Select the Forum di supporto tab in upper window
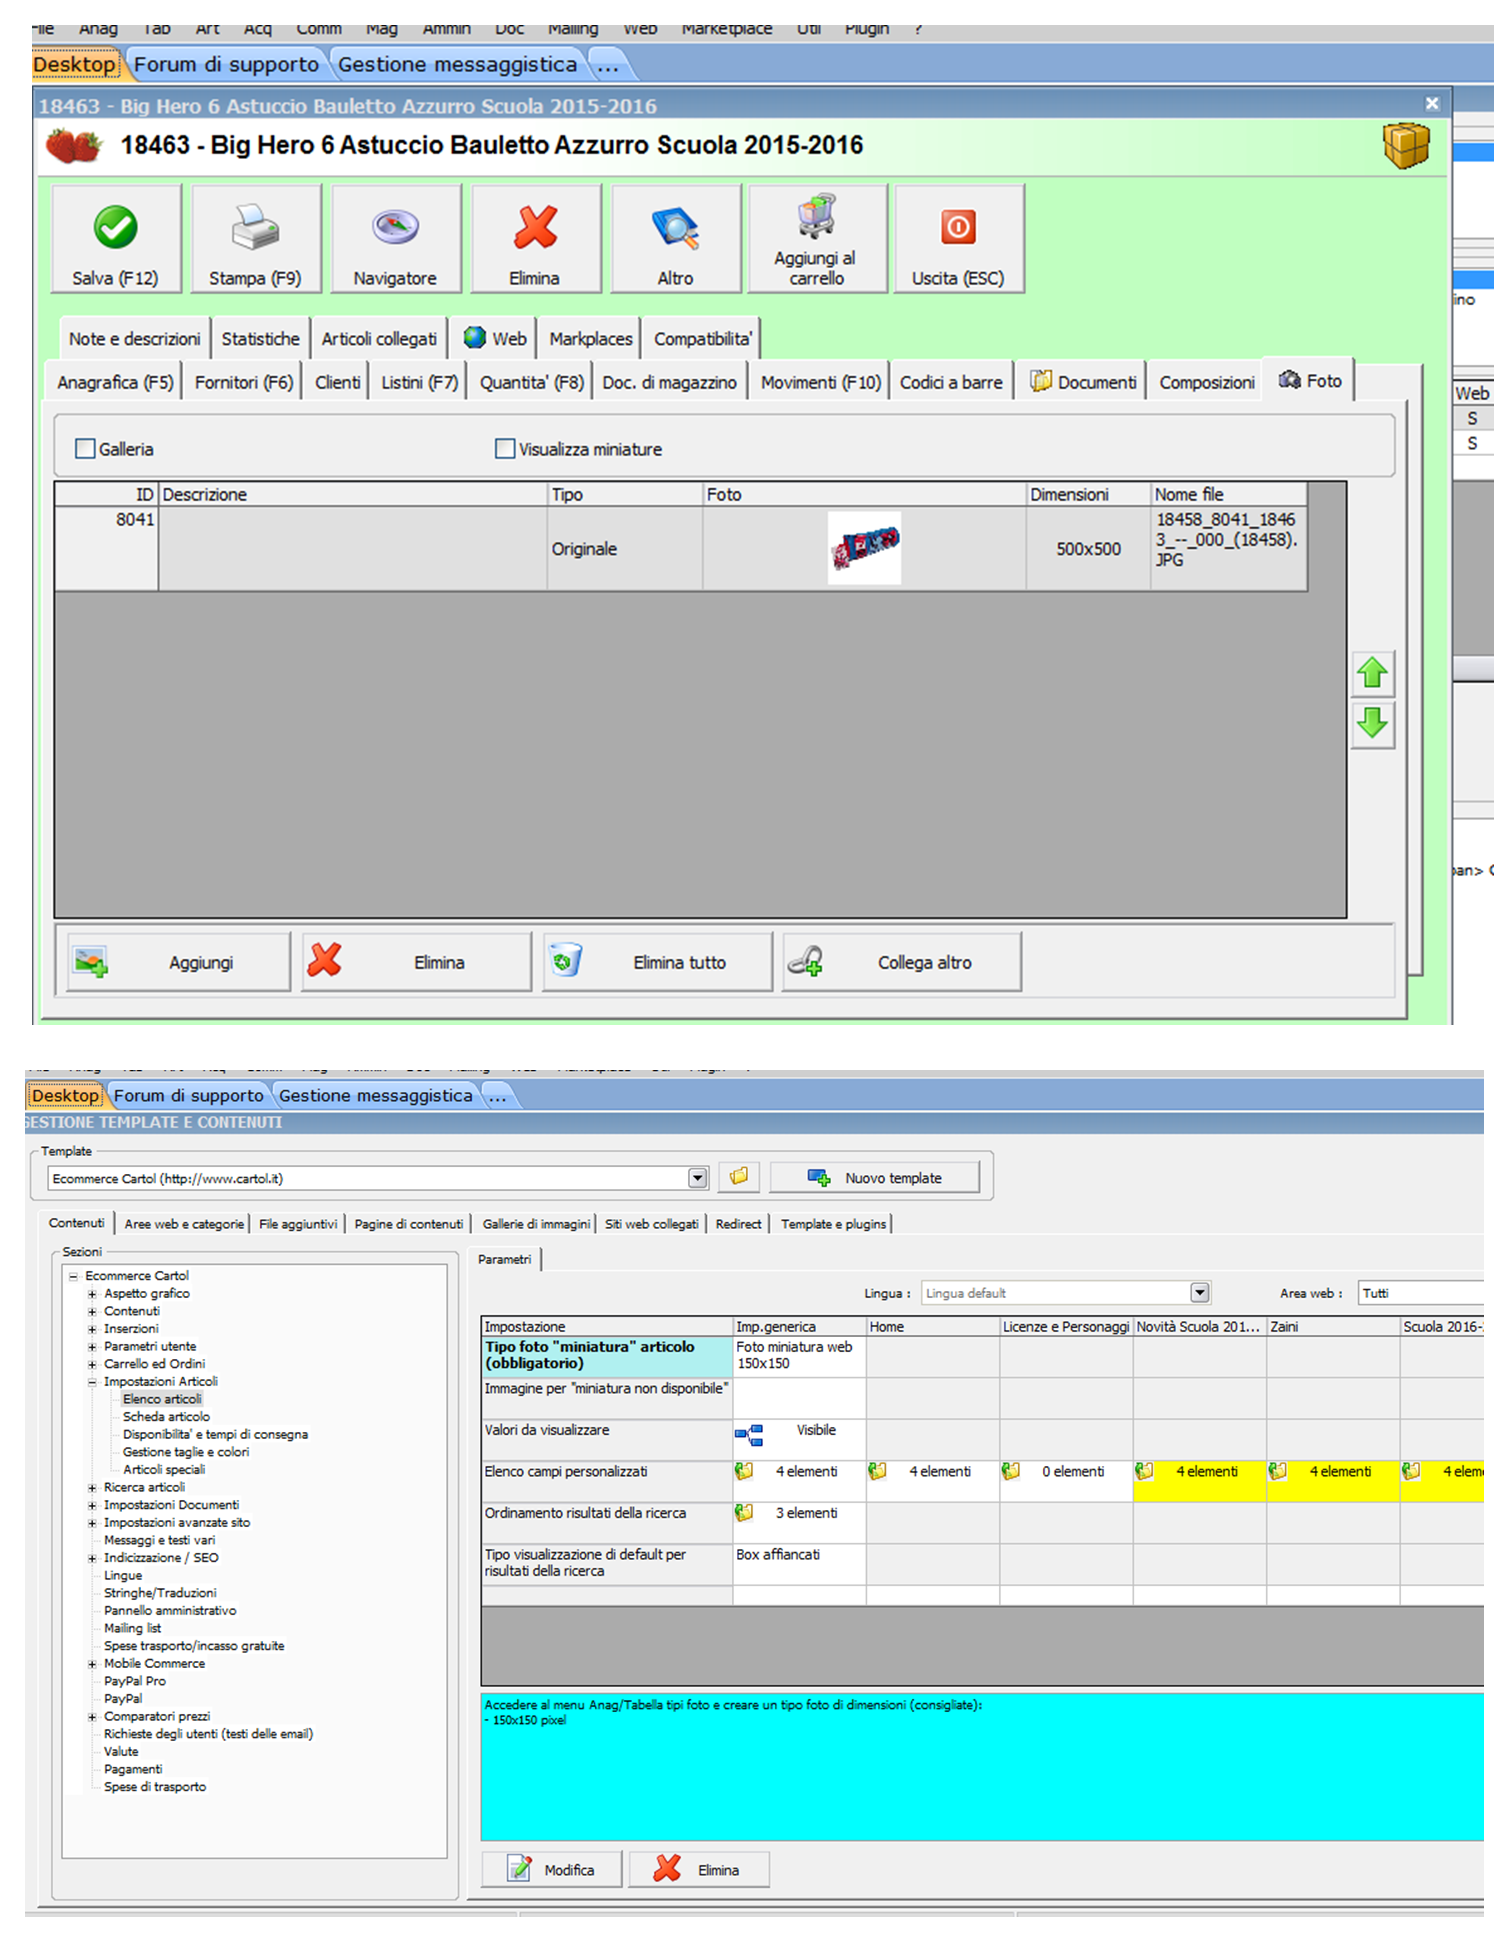 point(226,65)
